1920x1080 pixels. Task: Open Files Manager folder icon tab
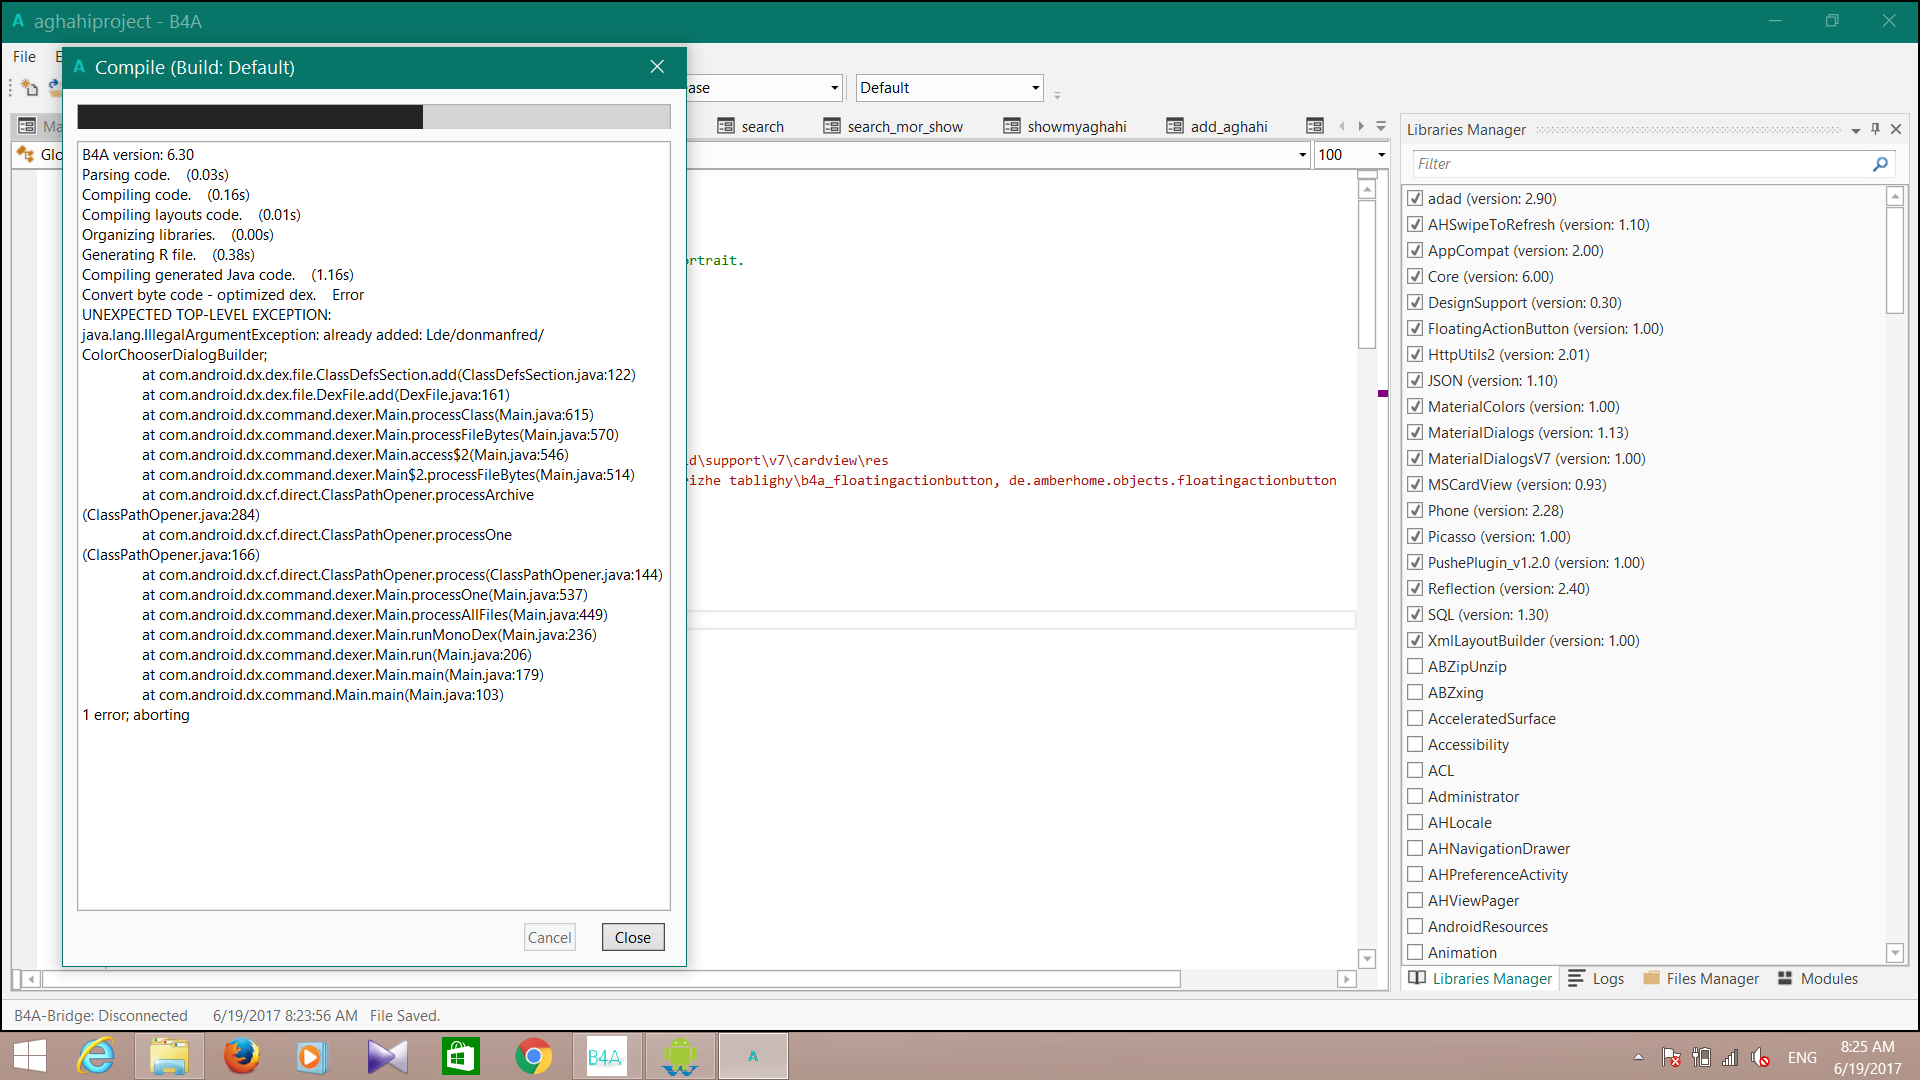[1651, 978]
